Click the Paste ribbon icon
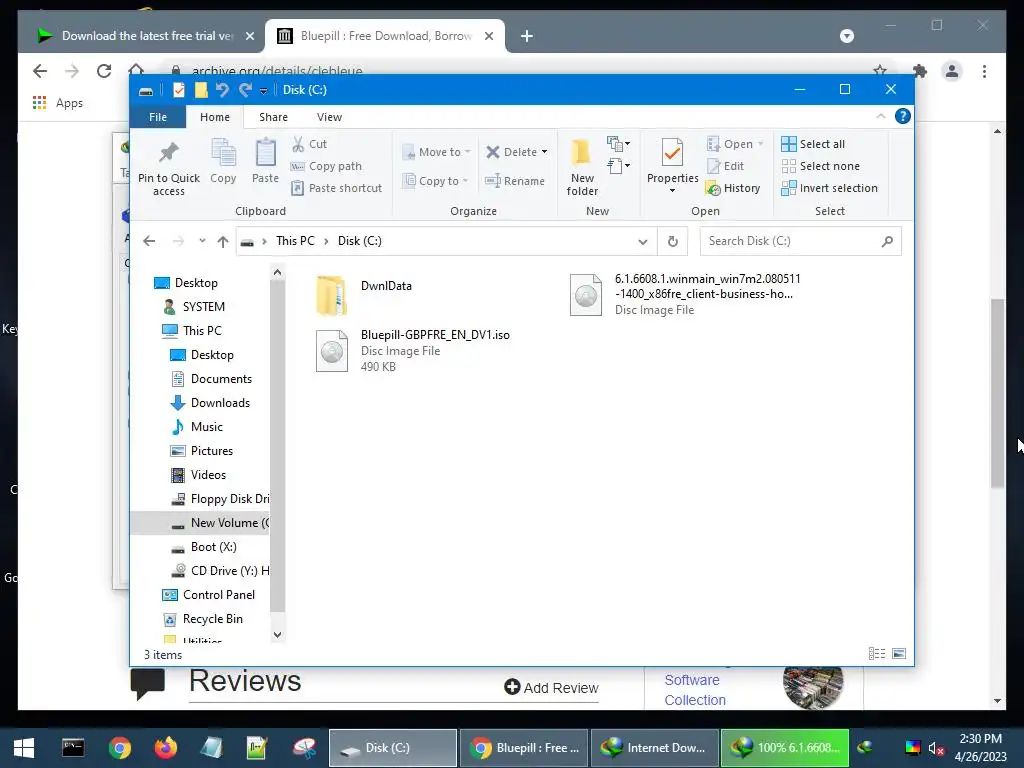1024x768 pixels. (x=265, y=153)
